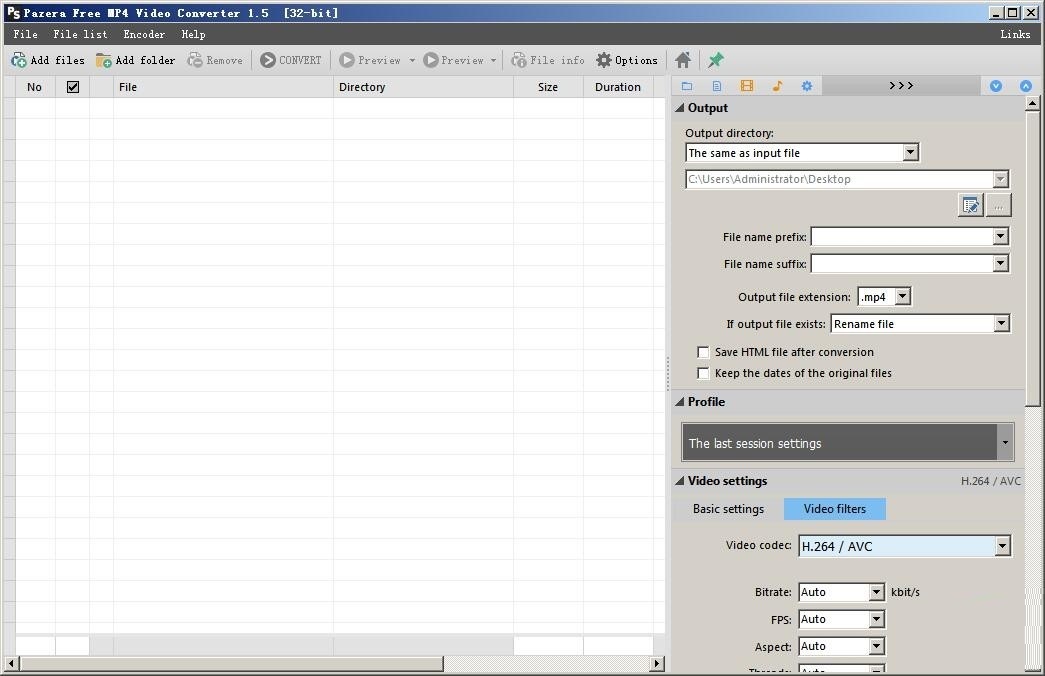
Task: Click the green pin icon in the toolbar
Action: 716,60
